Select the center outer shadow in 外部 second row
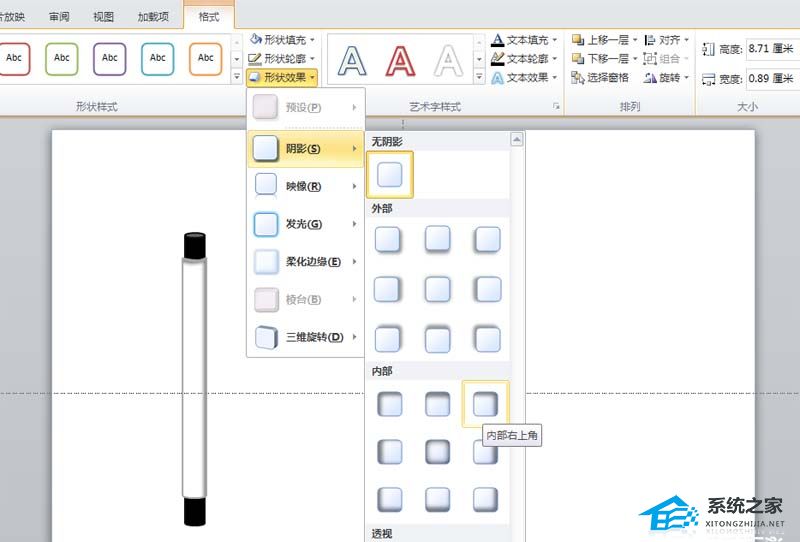Image resolution: width=800 pixels, height=542 pixels. click(438, 289)
